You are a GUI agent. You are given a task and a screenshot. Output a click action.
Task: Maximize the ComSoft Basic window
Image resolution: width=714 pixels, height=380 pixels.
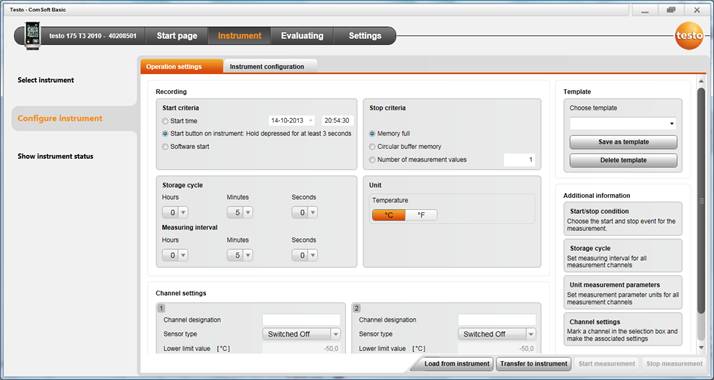[671, 10]
